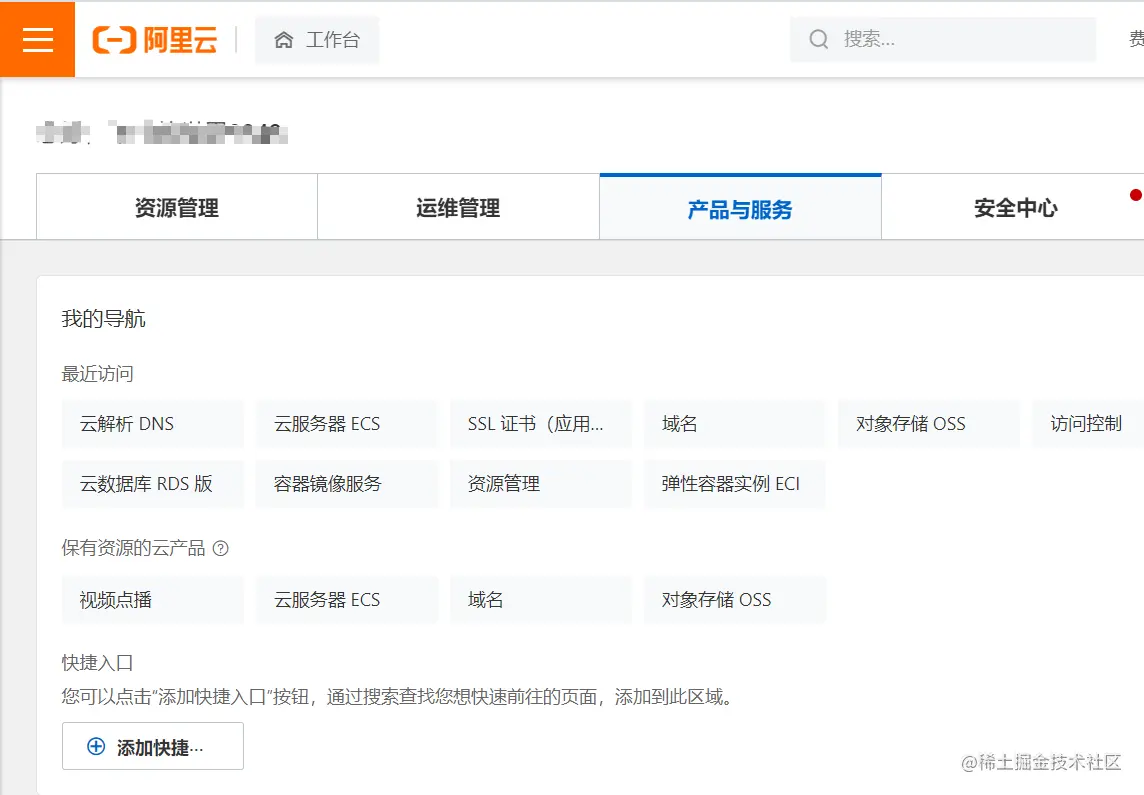This screenshot has height=795, width=1144.
Task: Open the orange hamburger menu
Action: [x=37, y=39]
